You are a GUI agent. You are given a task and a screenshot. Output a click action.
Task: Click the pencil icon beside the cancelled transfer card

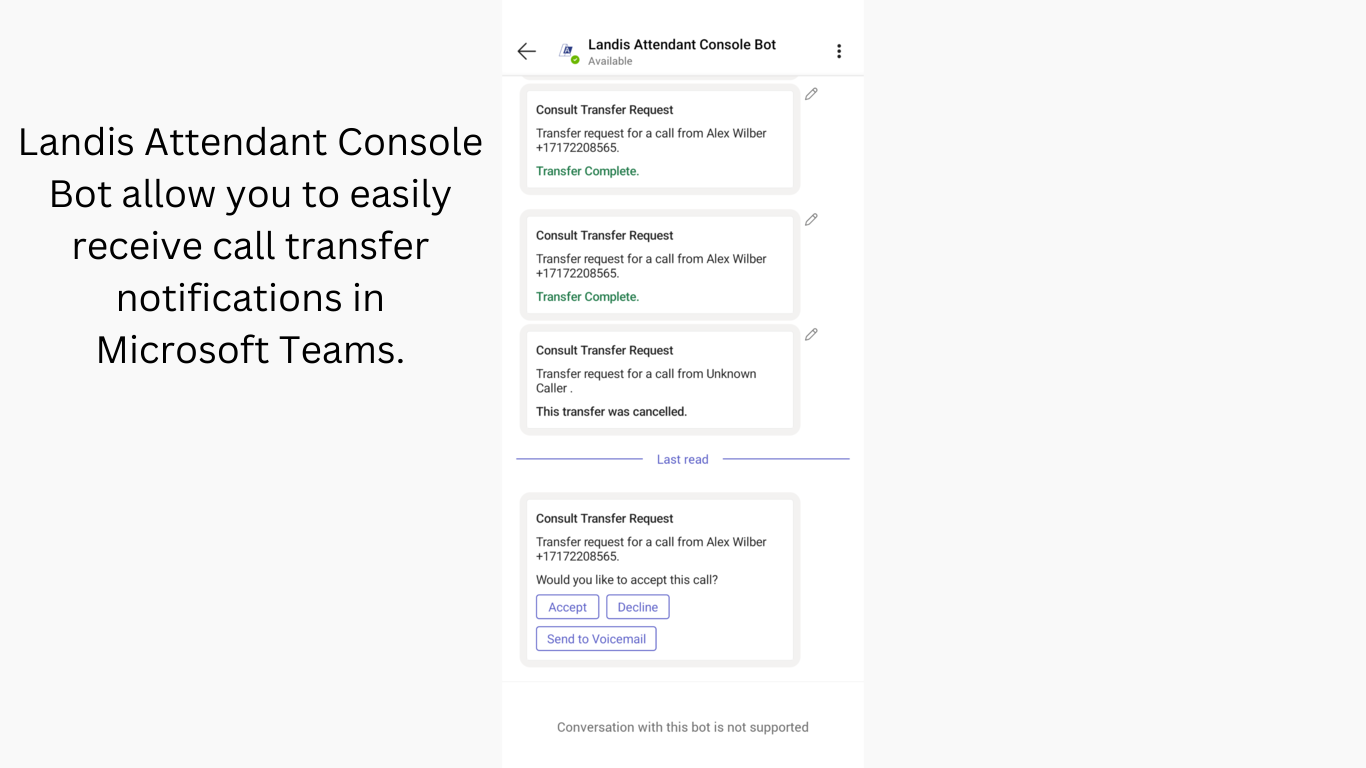click(x=811, y=335)
